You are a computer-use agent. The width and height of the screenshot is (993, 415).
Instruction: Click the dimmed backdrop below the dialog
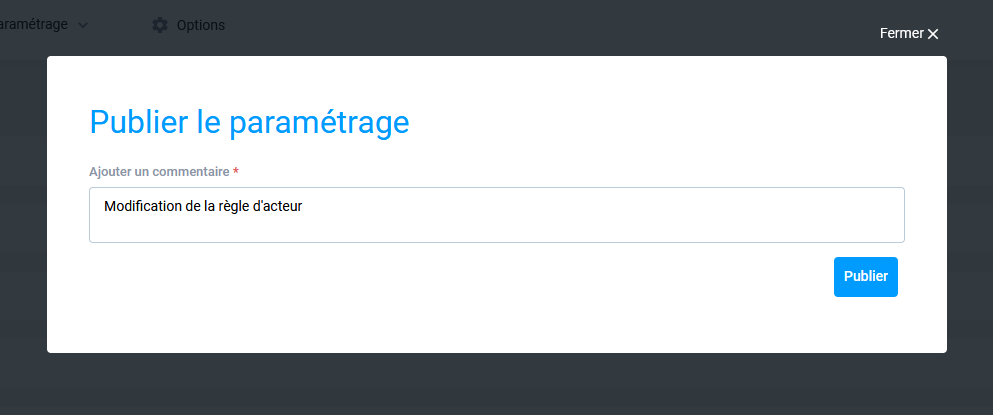point(496,385)
